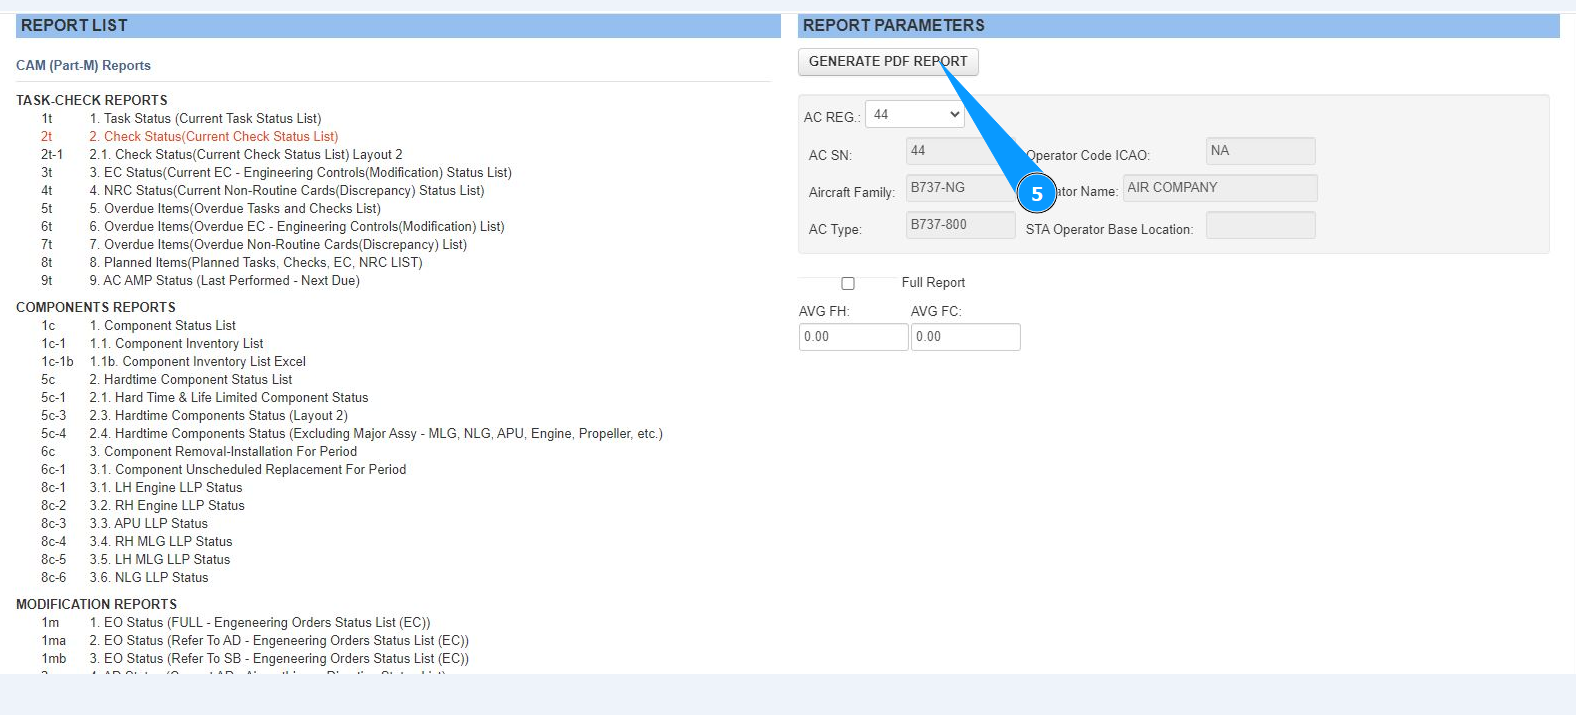Open AC AMP Status (Last Performed - Next Due)
The width and height of the screenshot is (1576, 715).
[x=224, y=281]
